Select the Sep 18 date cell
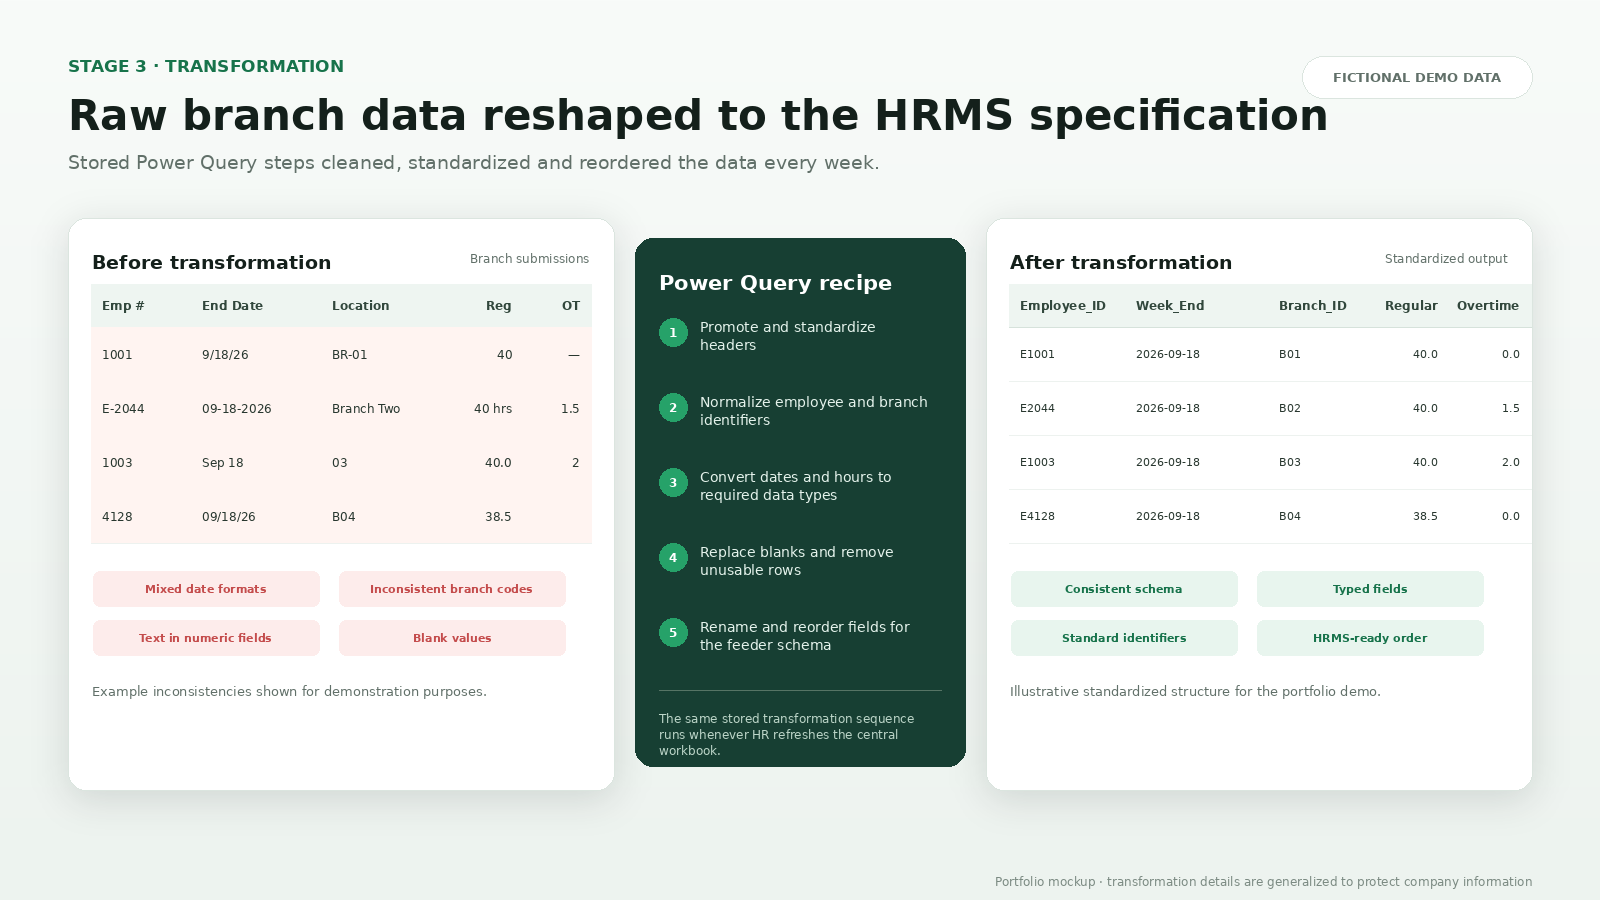1600x900 pixels. (x=222, y=463)
